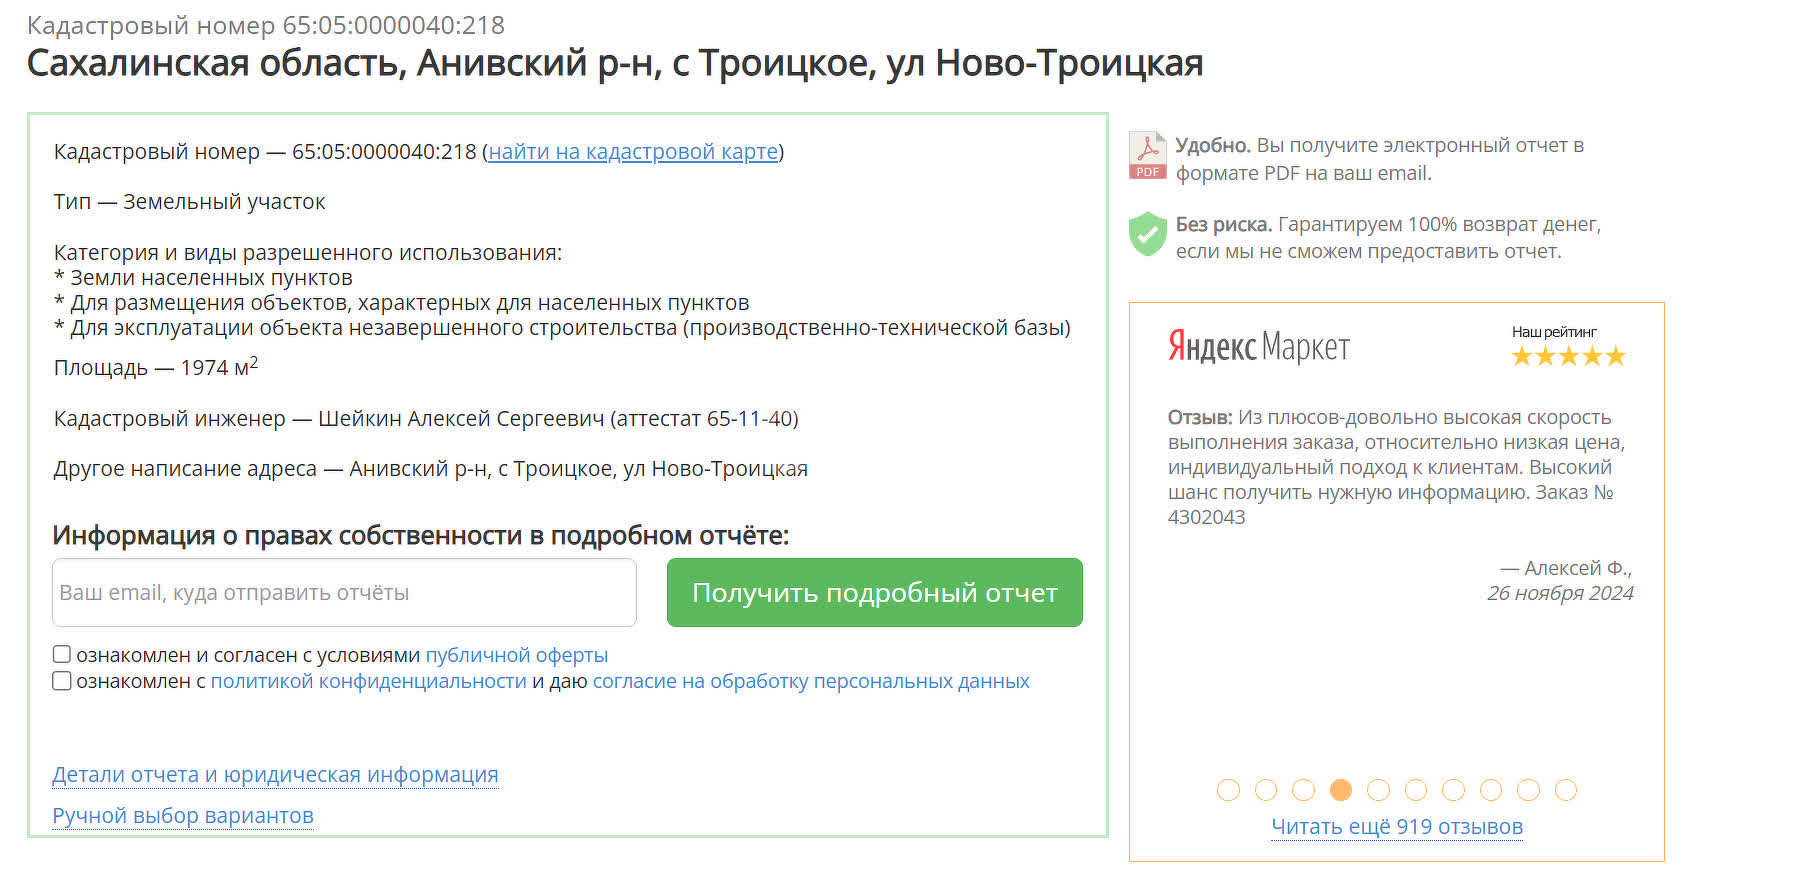Select the tenth review carousel dot

tap(1566, 790)
